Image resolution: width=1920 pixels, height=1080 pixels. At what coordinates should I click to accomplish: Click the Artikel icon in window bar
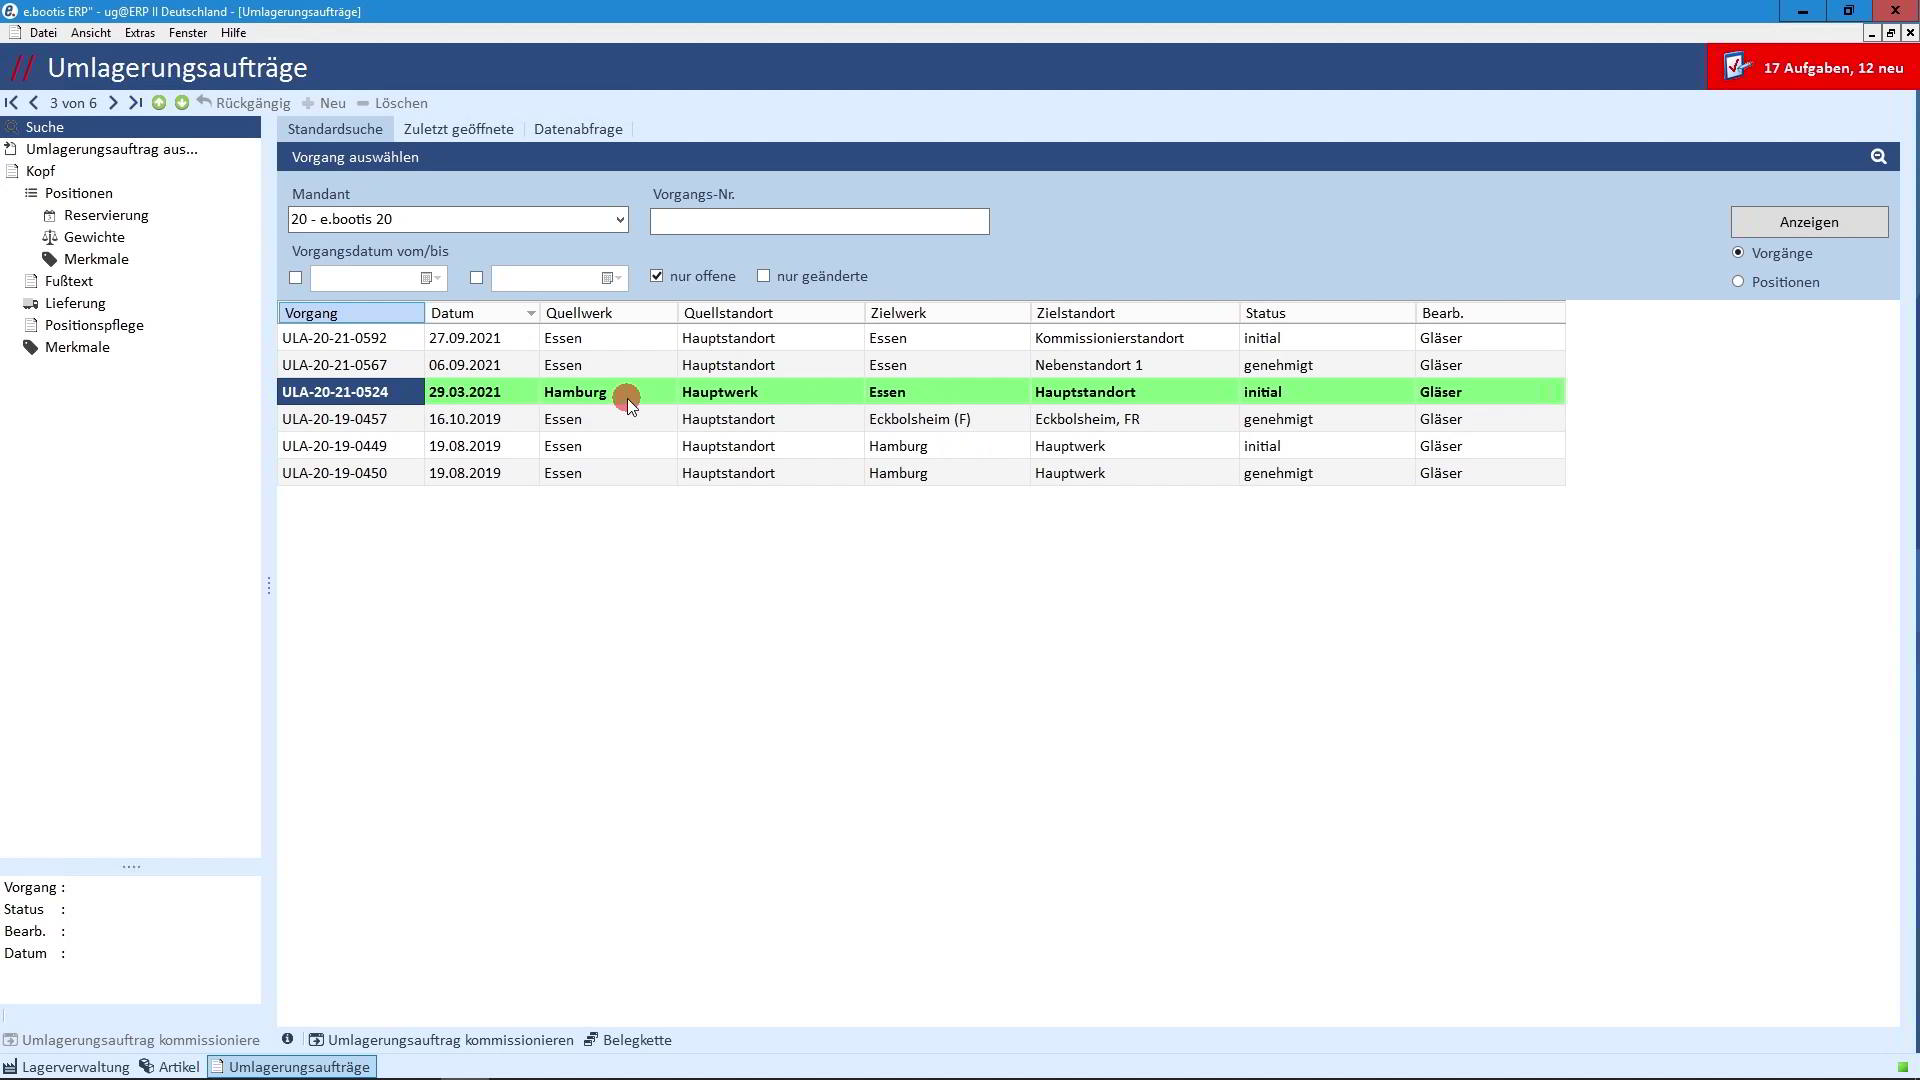coord(146,1067)
